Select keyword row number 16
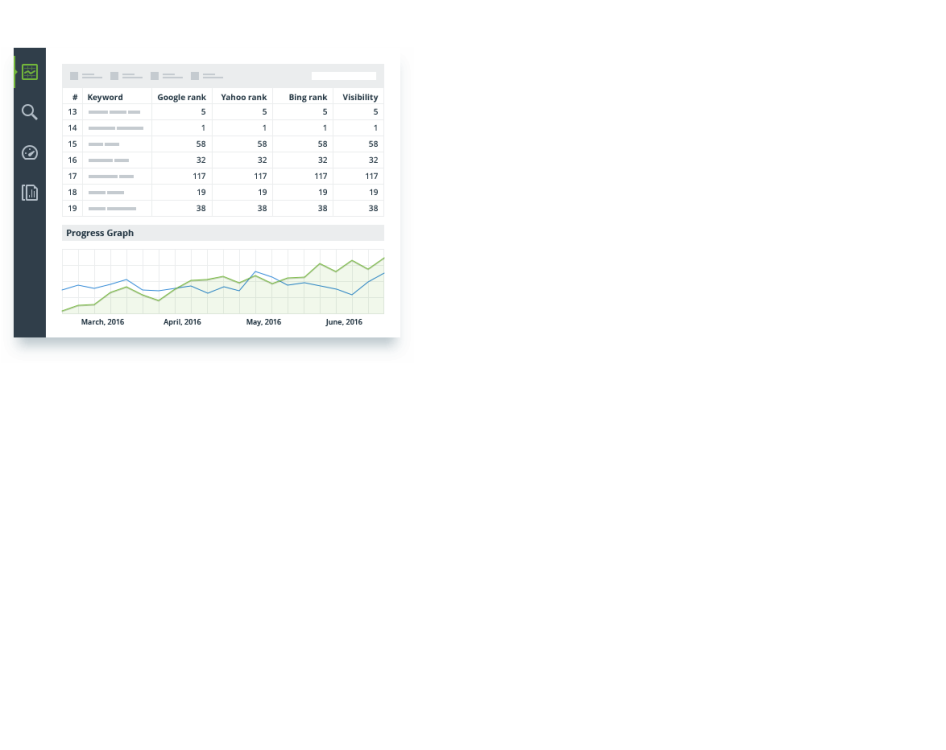The image size is (946, 750). [x=223, y=160]
